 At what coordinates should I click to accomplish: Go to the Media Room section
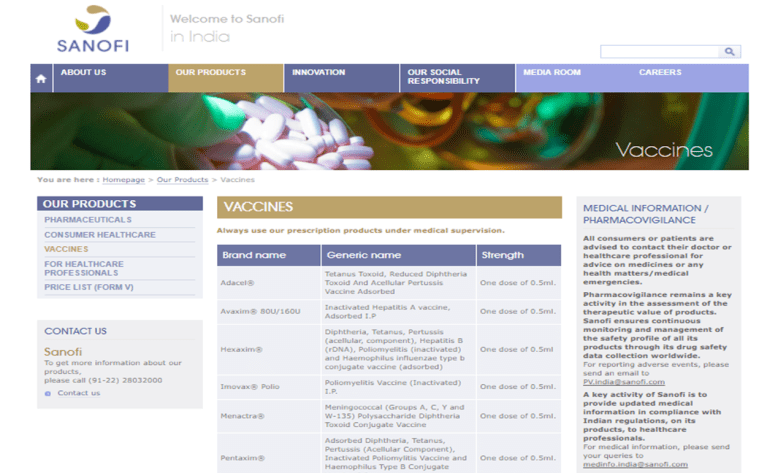(x=552, y=73)
